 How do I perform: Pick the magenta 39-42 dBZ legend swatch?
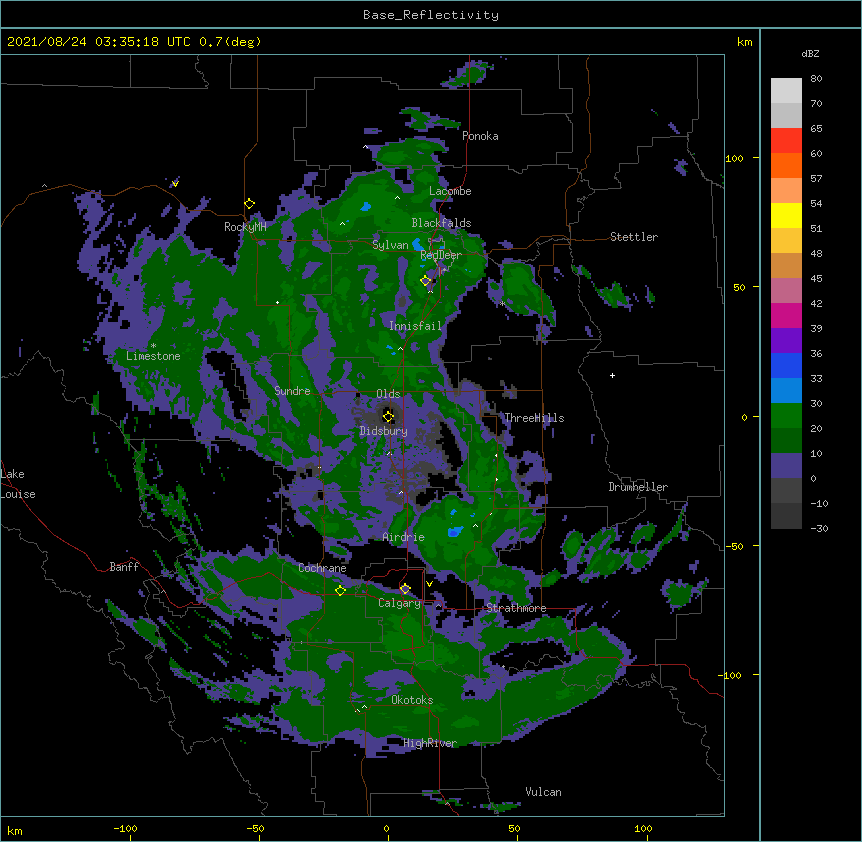tap(786, 315)
